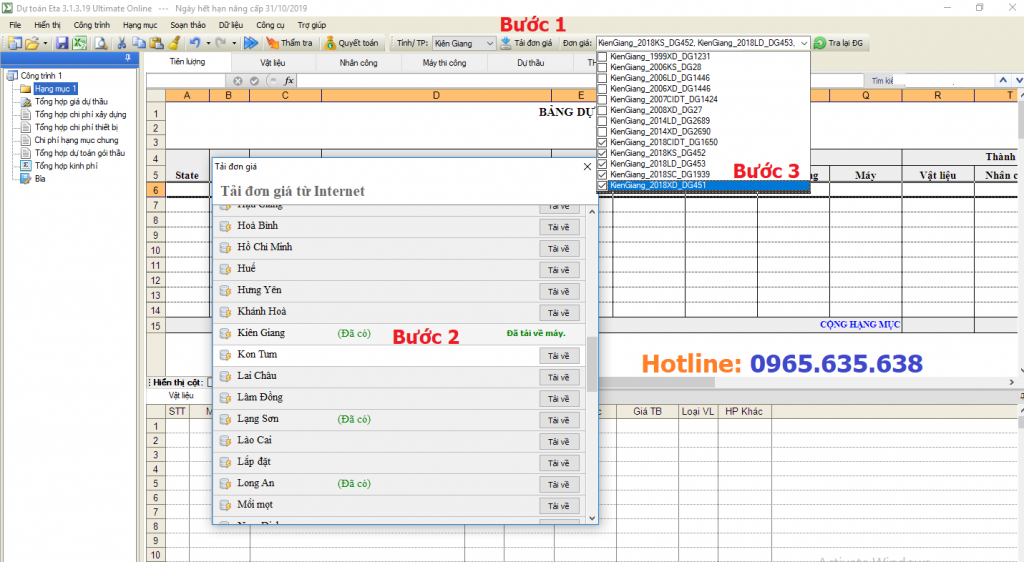
Task: Select the format painter brush icon
Action: coord(173,43)
